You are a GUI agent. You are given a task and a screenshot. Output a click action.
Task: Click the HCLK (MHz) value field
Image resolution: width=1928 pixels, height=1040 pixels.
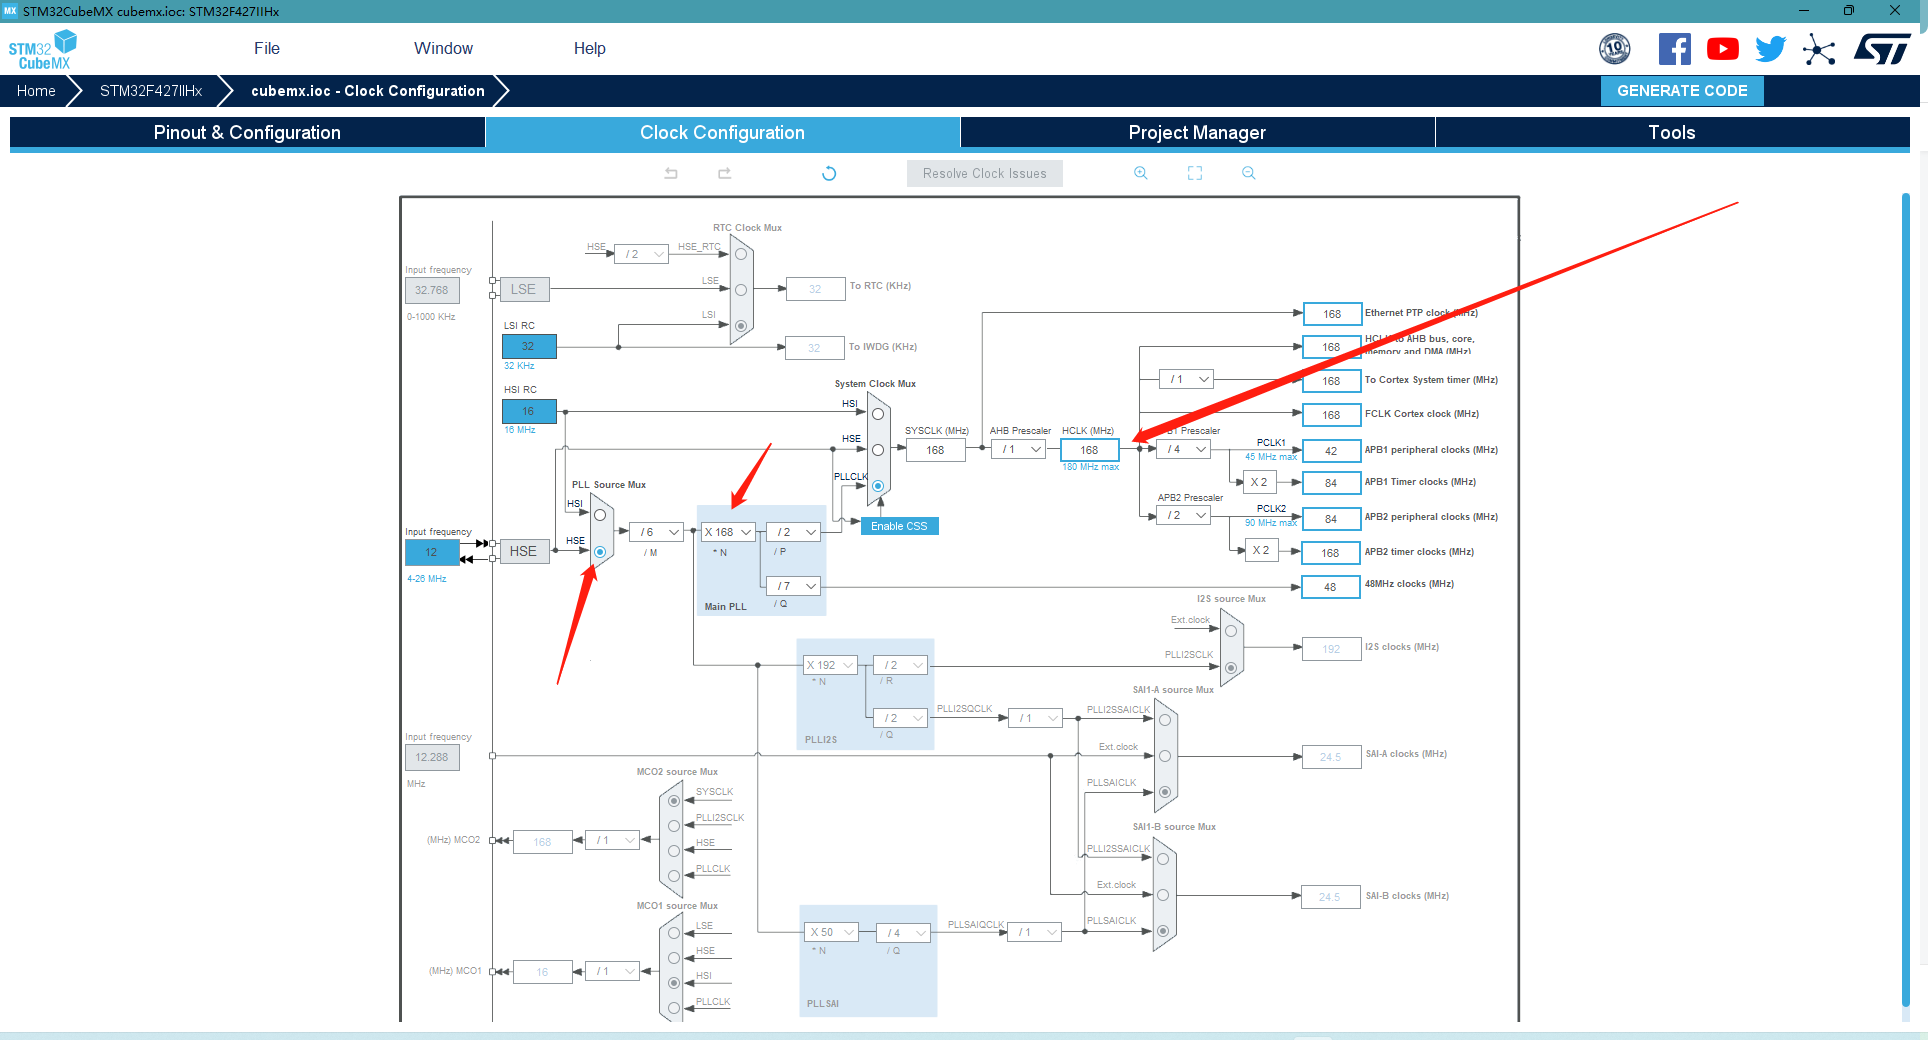[x=1089, y=450]
